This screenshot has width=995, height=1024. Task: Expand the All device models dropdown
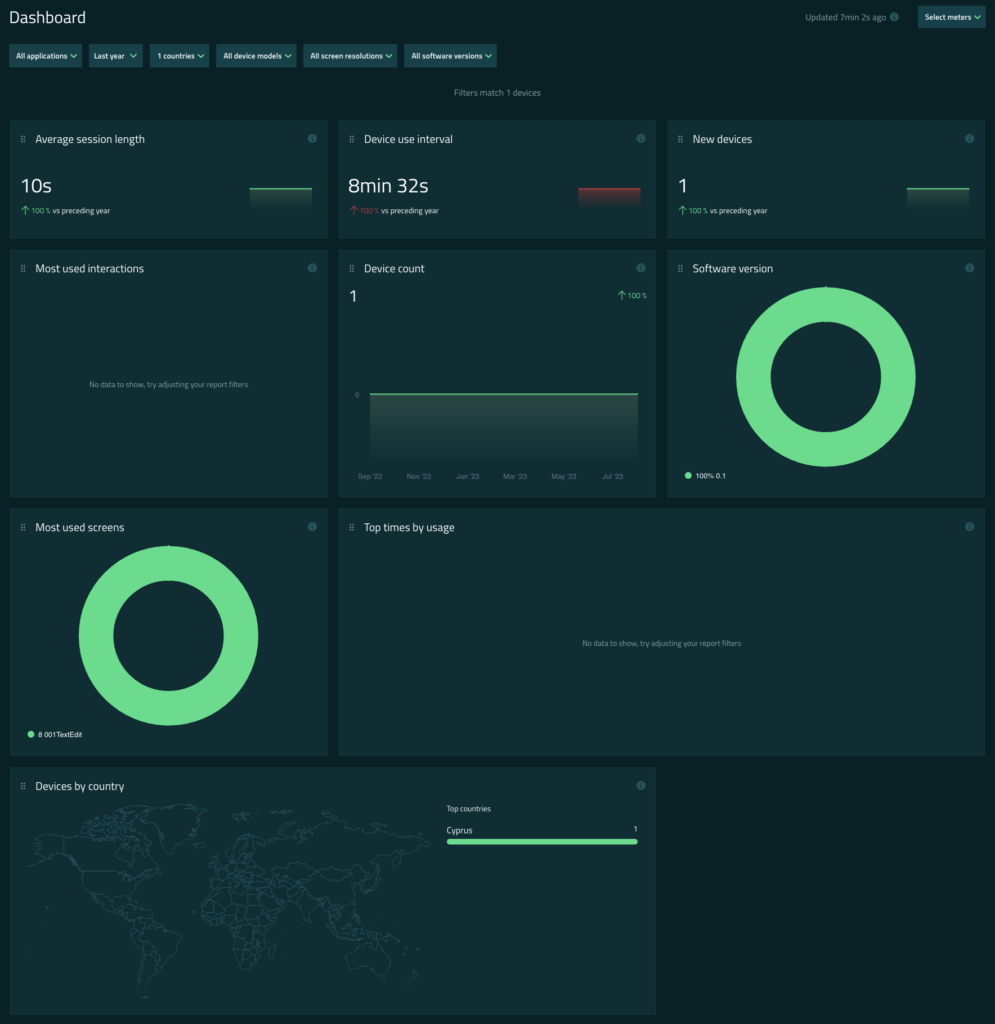click(256, 56)
